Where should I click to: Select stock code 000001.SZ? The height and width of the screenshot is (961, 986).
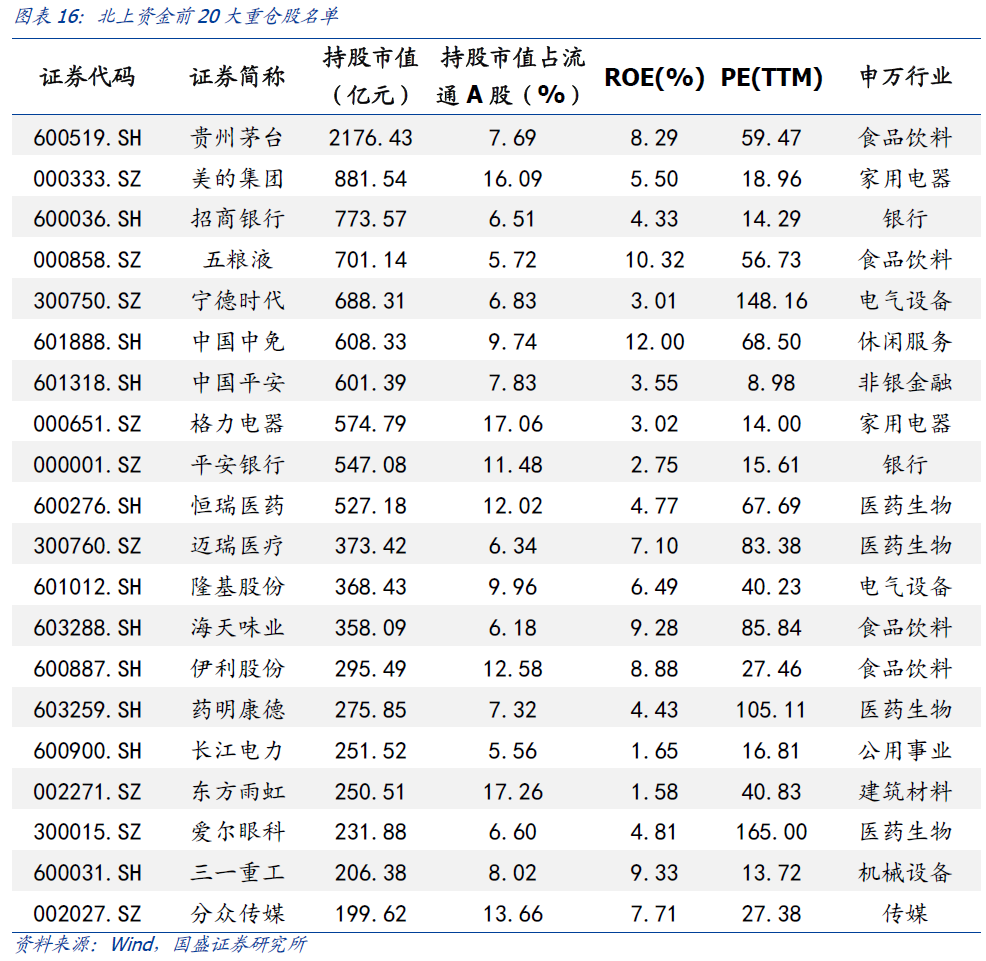pyautogui.click(x=87, y=465)
